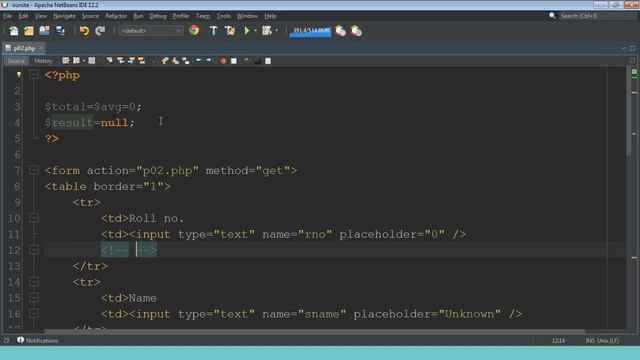640x360 pixels.
Task: Click the Stop Macro Recording square icon
Action: 233,61
